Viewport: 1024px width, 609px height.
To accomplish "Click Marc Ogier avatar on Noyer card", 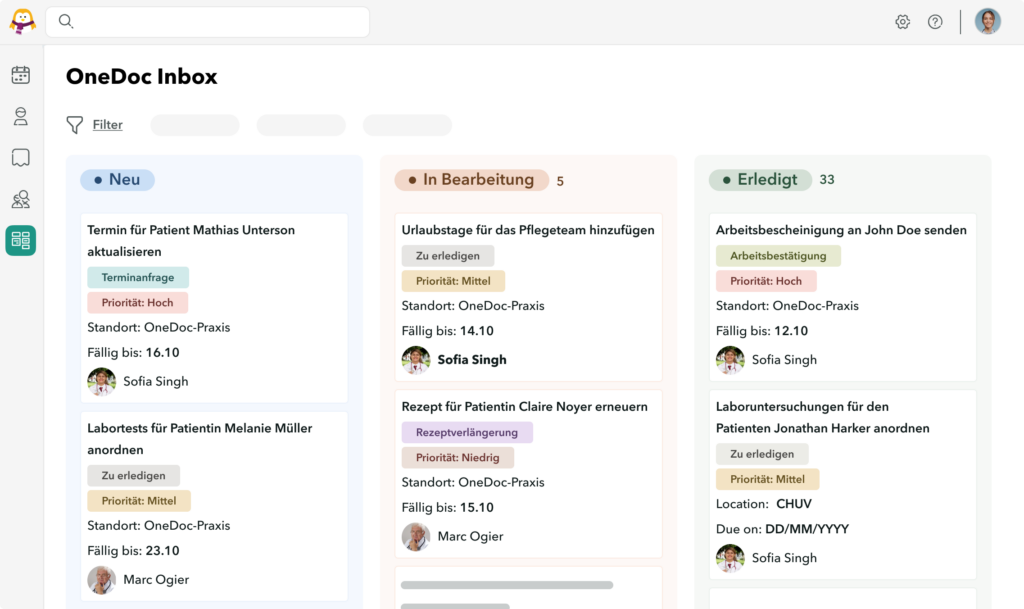I will tap(415, 537).
